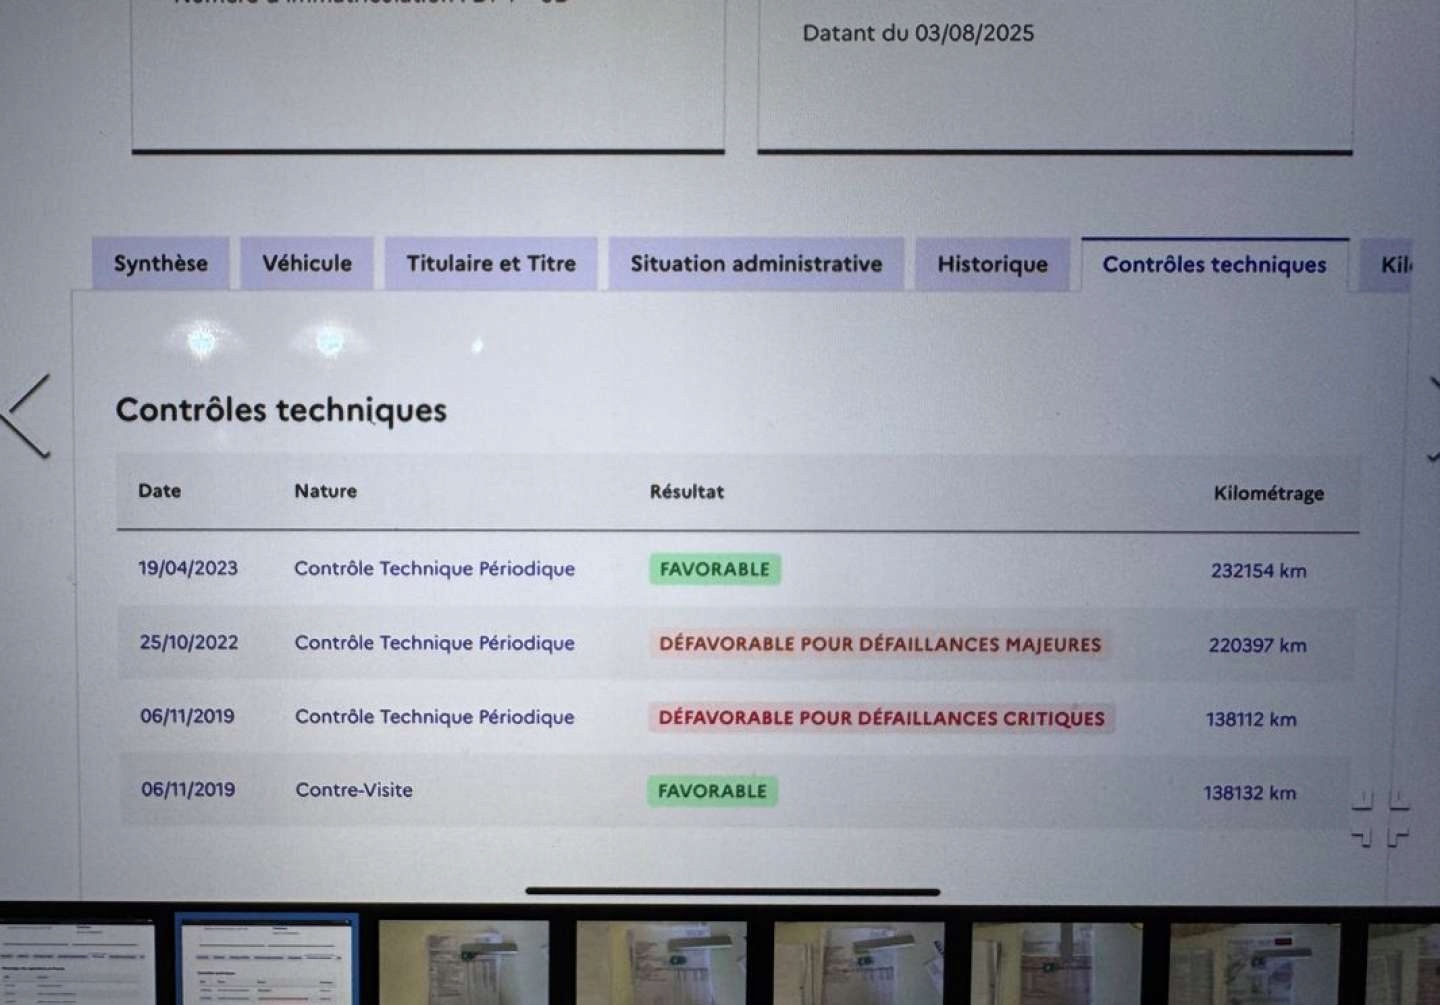
Task: Switch to the Véhicule tab
Action: tap(307, 264)
